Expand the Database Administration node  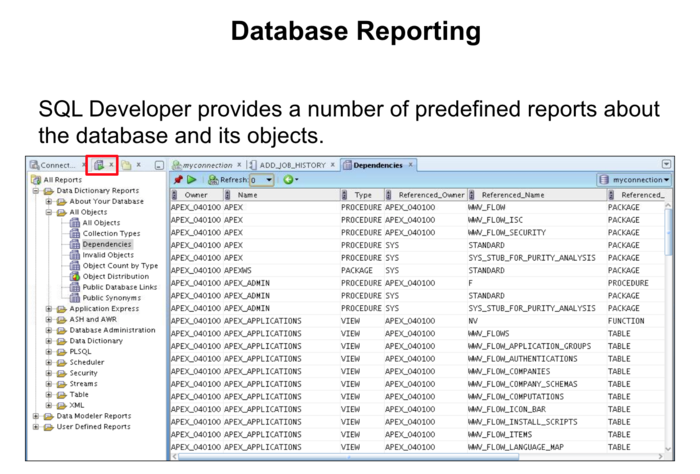(49, 330)
